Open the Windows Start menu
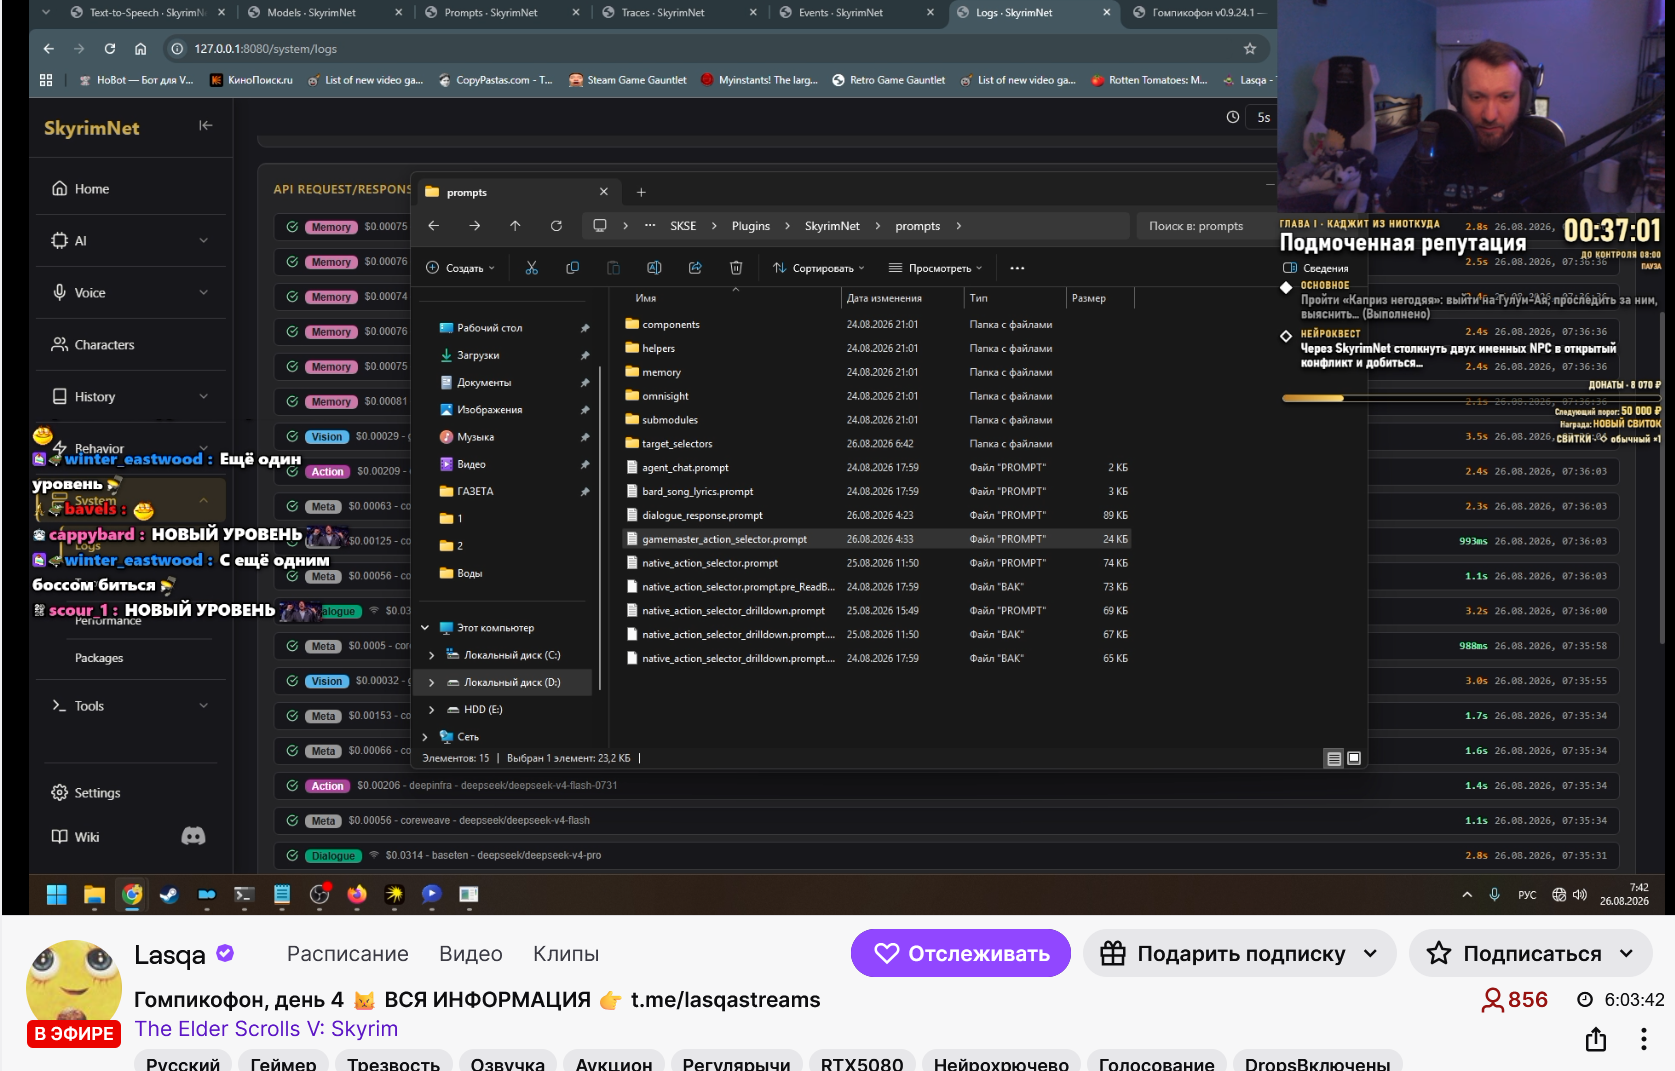Image resolution: width=1675 pixels, height=1071 pixels. tap(57, 894)
